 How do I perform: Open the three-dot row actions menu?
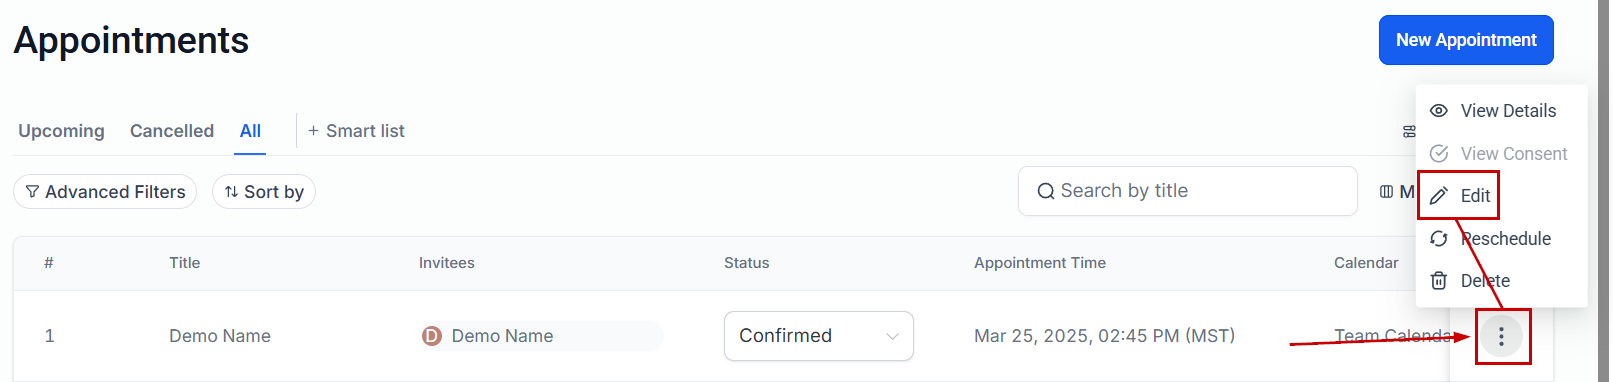1501,337
